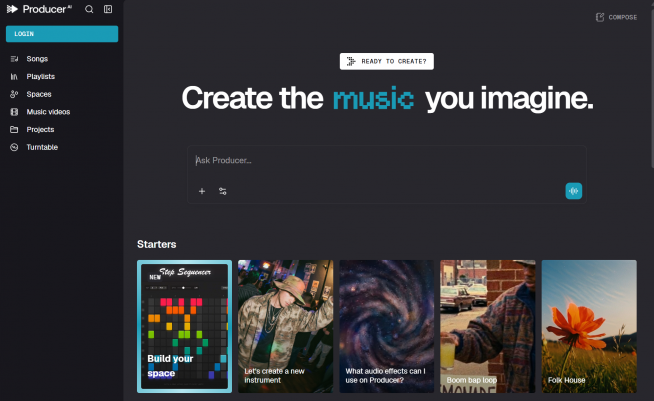Screen dimensions: 654x401
Task: Click the teal voice waveform button
Action: pos(573,191)
